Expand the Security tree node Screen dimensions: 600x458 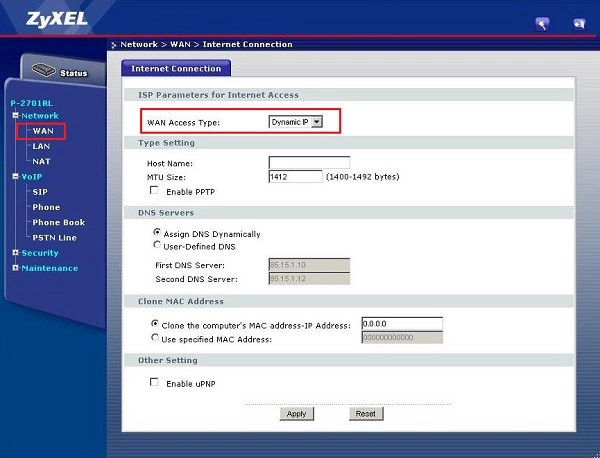coord(15,253)
